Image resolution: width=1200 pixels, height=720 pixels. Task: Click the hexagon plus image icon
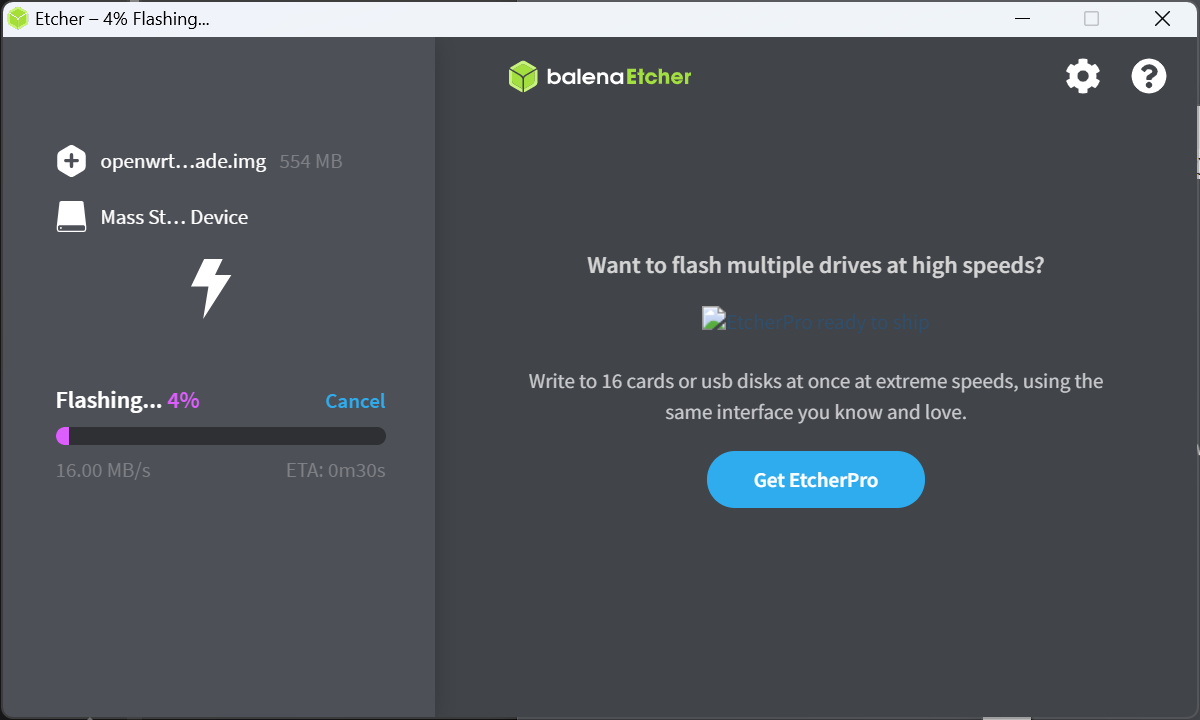pyautogui.click(x=71, y=161)
